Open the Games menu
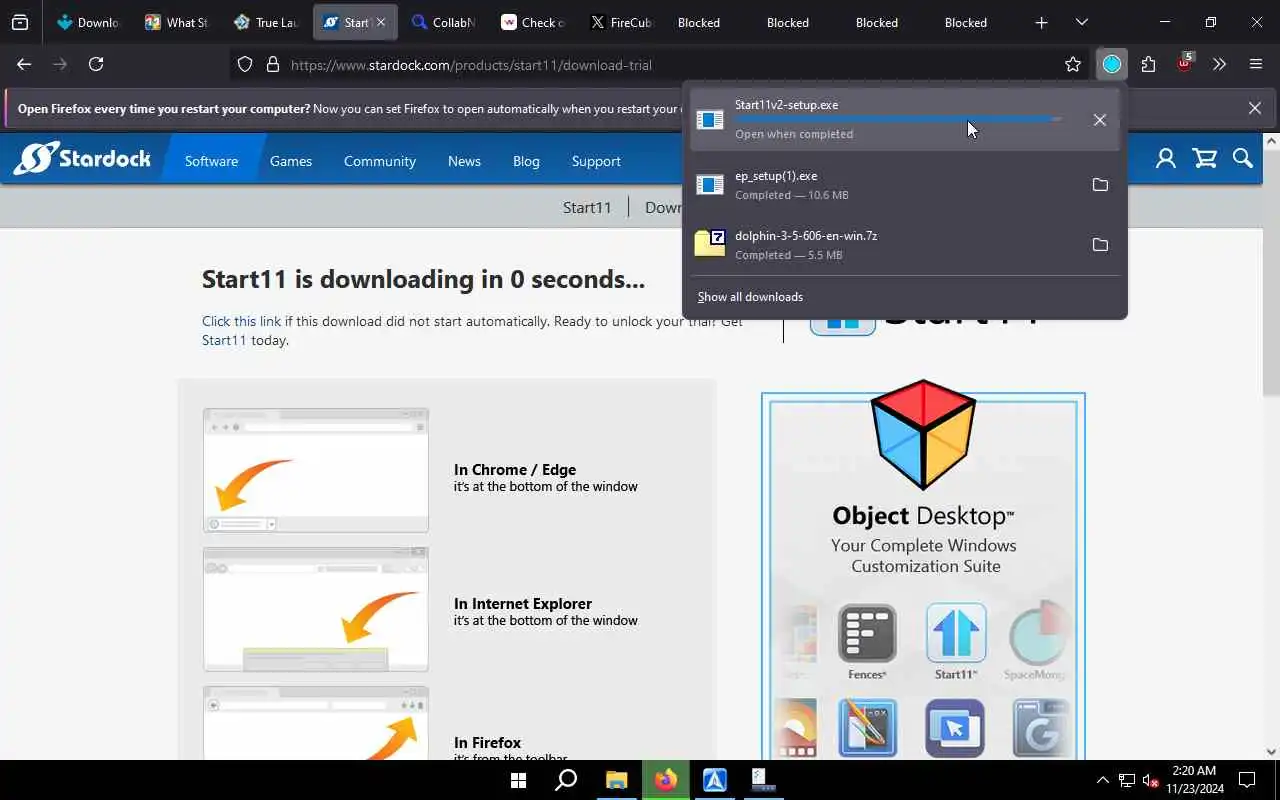Image resolution: width=1280 pixels, height=800 pixels. tap(291, 161)
